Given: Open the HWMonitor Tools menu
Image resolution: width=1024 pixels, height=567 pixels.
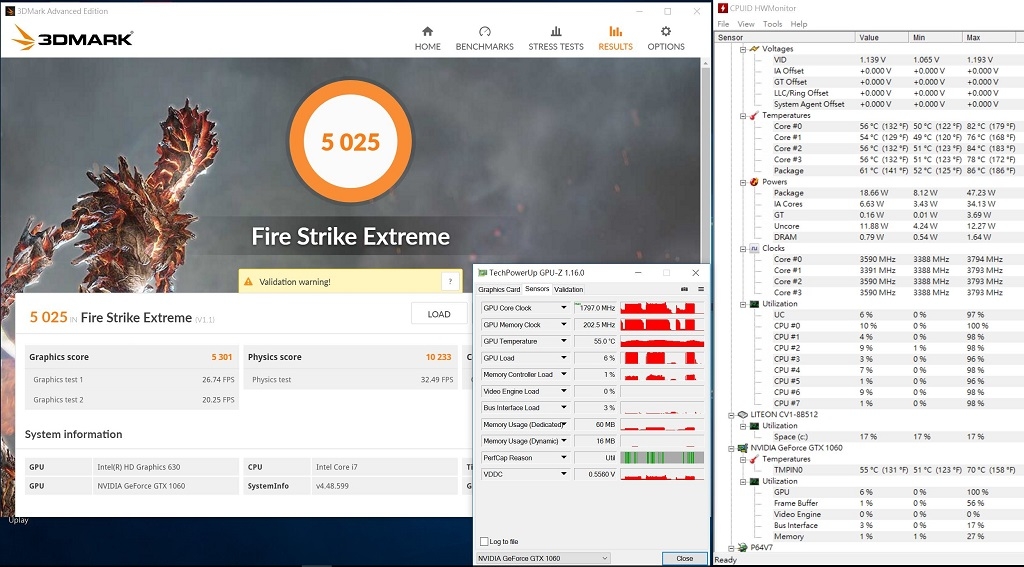Looking at the screenshot, I should (x=773, y=24).
